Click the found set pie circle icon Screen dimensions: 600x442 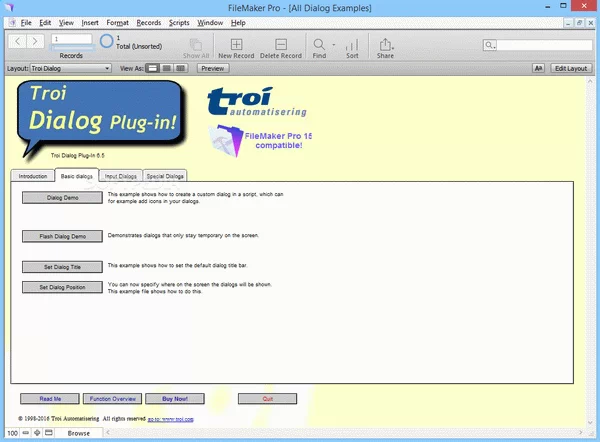[x=107, y=41]
